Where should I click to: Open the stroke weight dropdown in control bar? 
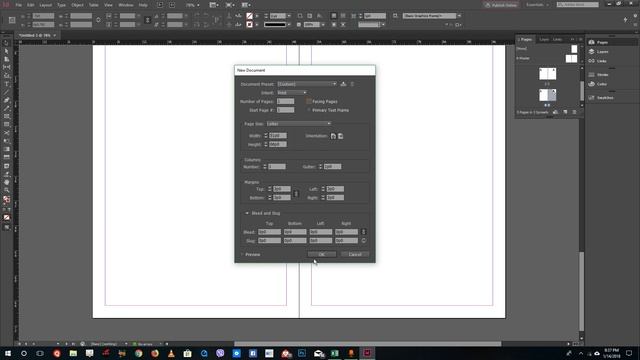click(x=289, y=16)
